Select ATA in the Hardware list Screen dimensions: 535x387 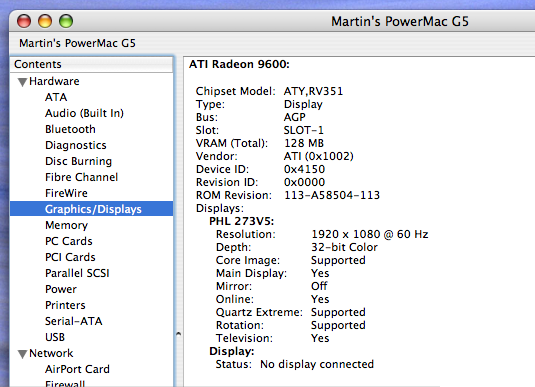(56, 97)
